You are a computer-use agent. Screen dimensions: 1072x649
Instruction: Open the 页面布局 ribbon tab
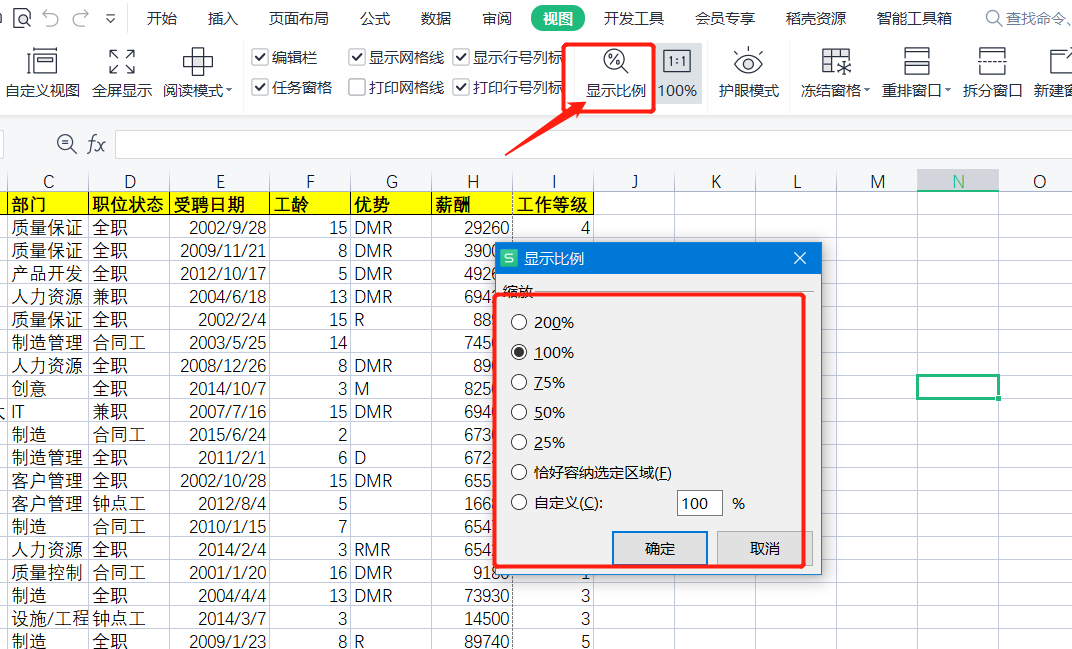pyautogui.click(x=299, y=18)
